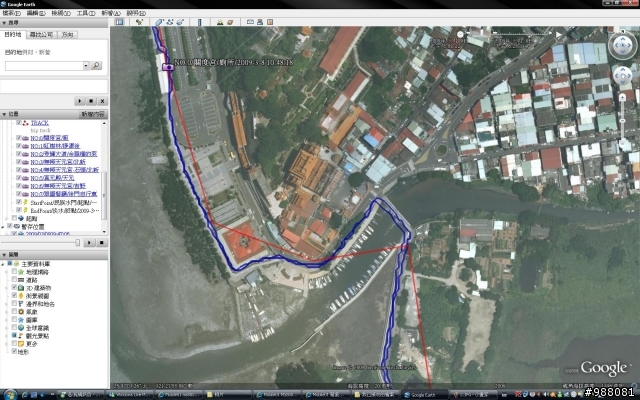Toggle the sunlight display icon
This screenshot has width=640, height=400.
coord(220,22)
